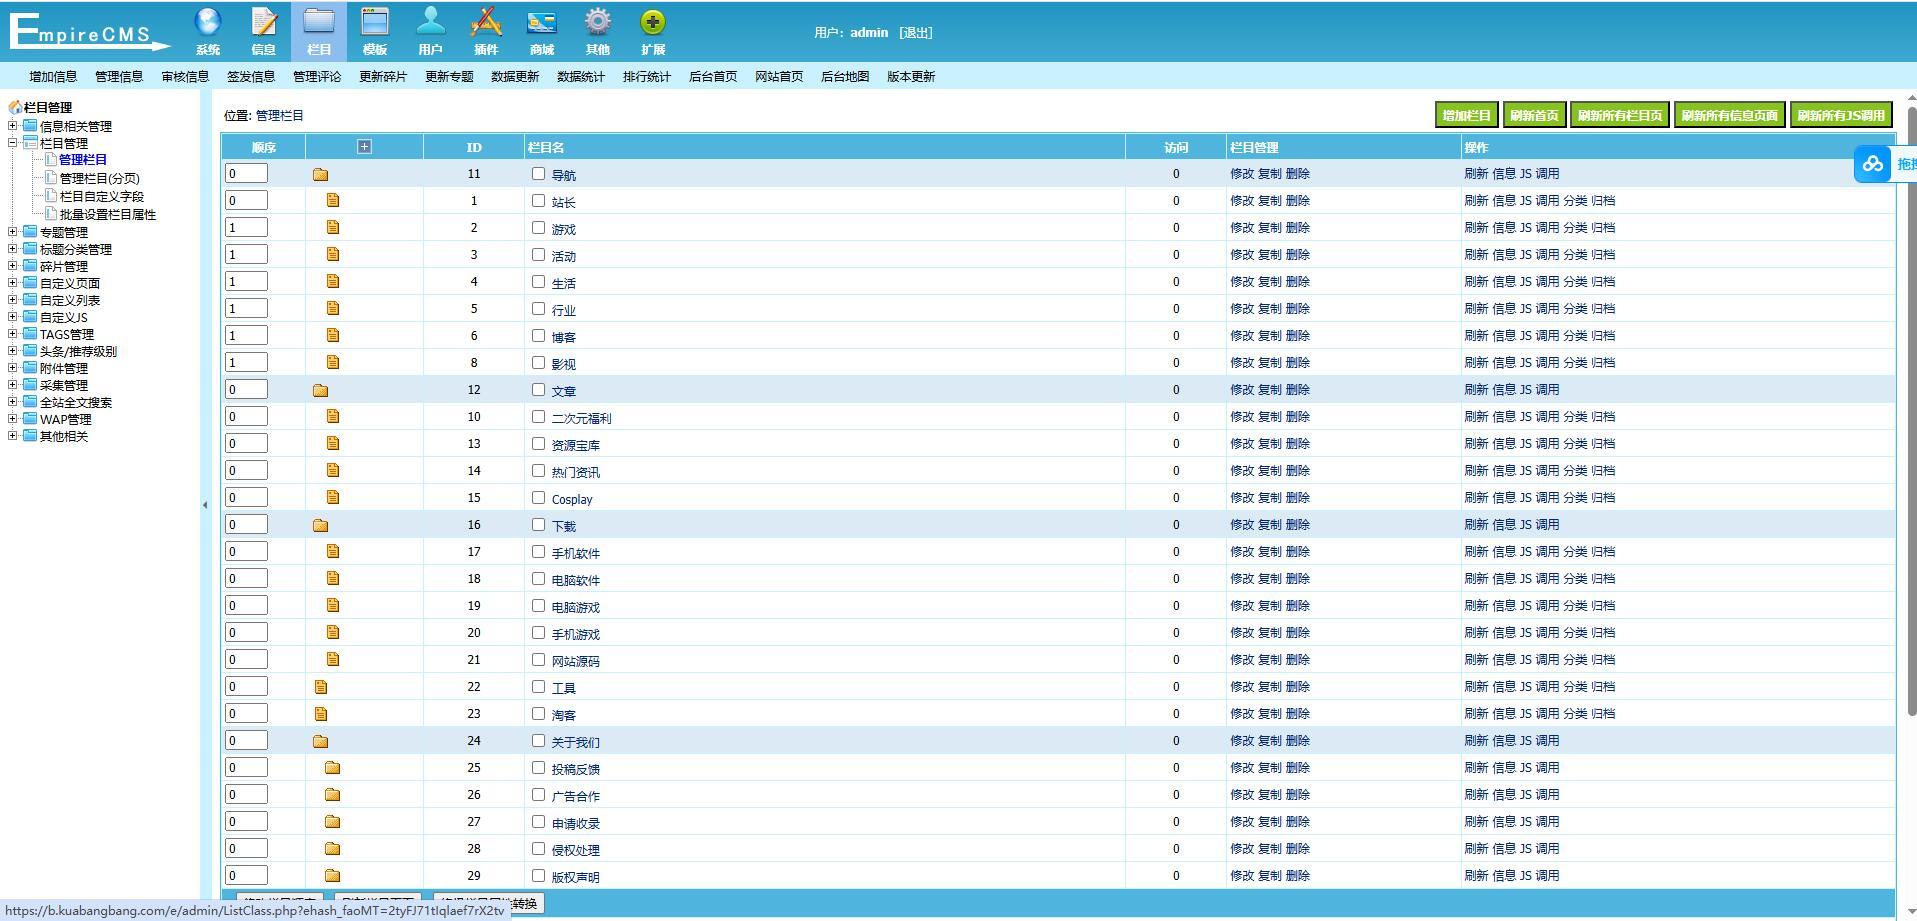Image resolution: width=1917 pixels, height=921 pixels.
Task: Click the 信息 notepad icon
Action: [x=263, y=23]
